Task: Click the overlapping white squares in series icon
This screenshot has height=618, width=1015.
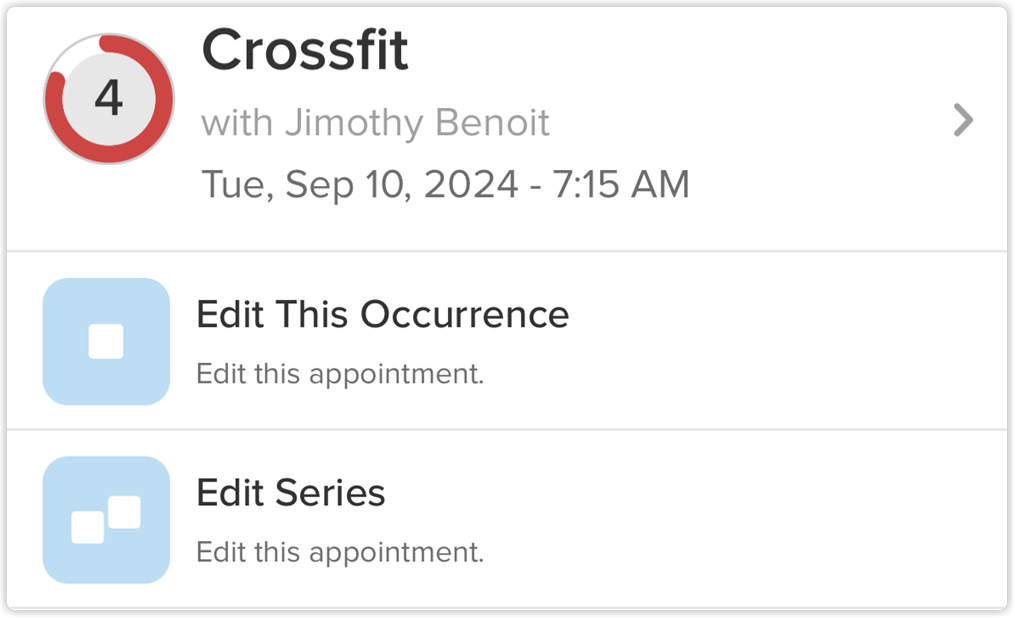Action: (106, 520)
